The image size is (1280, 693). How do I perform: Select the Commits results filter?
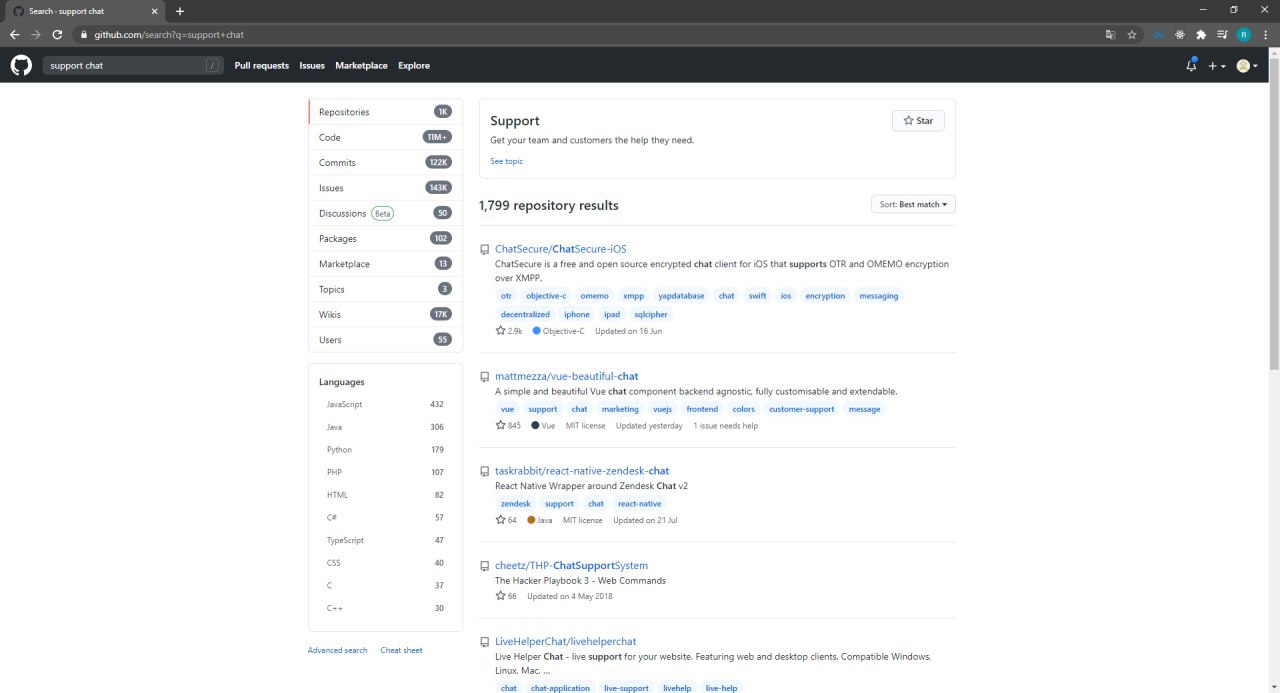click(x=385, y=162)
